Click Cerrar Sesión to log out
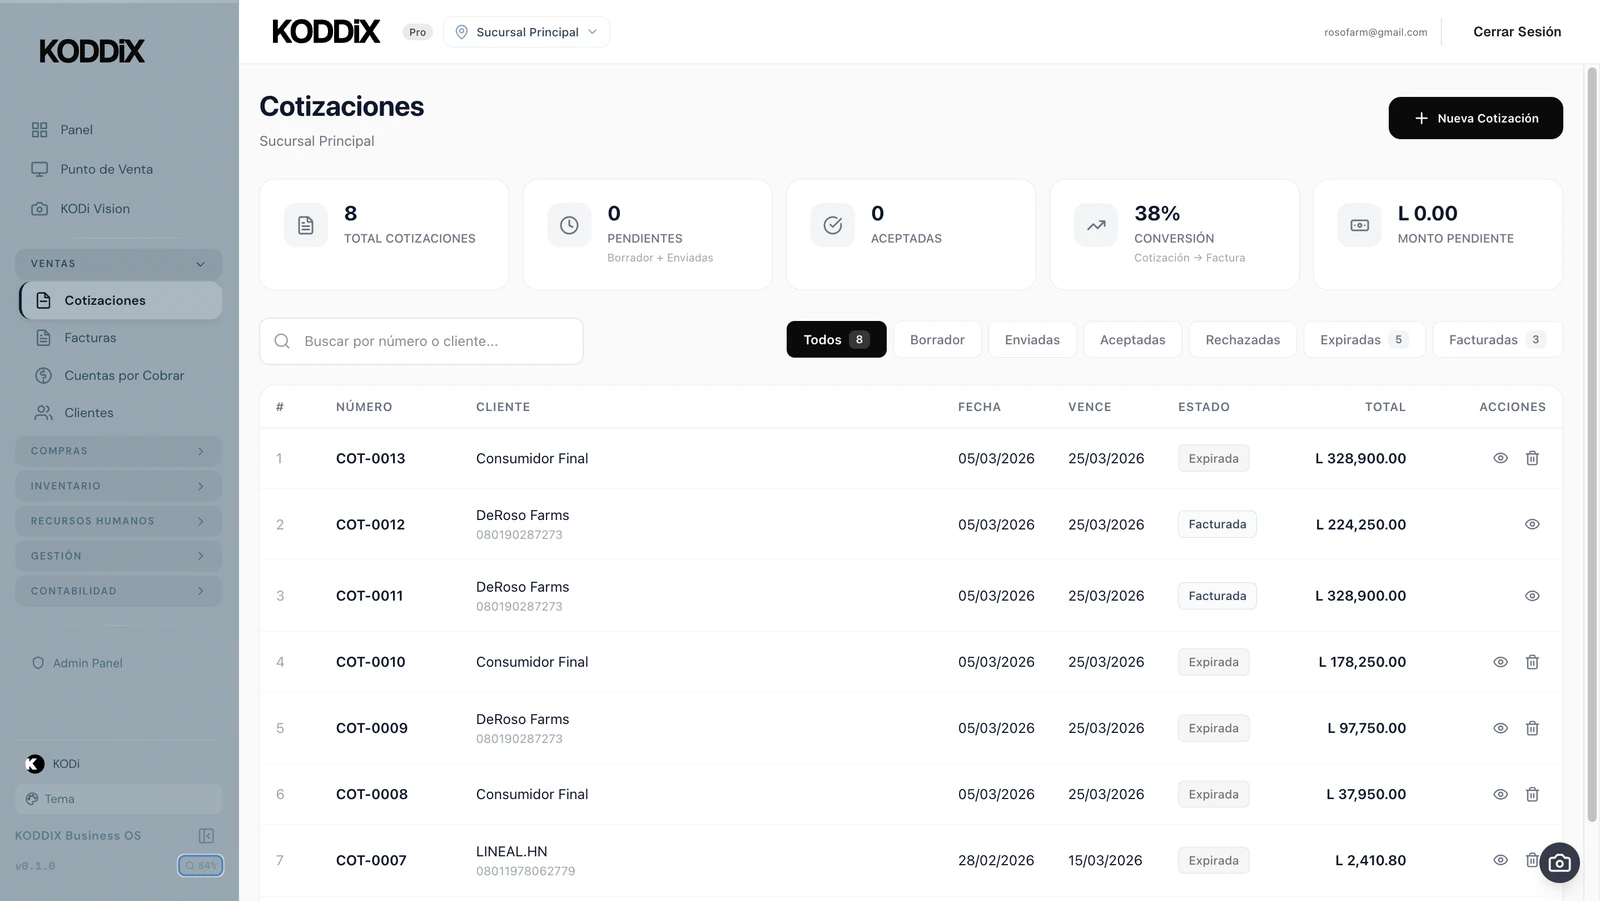This screenshot has width=1600, height=901. 1516,32
